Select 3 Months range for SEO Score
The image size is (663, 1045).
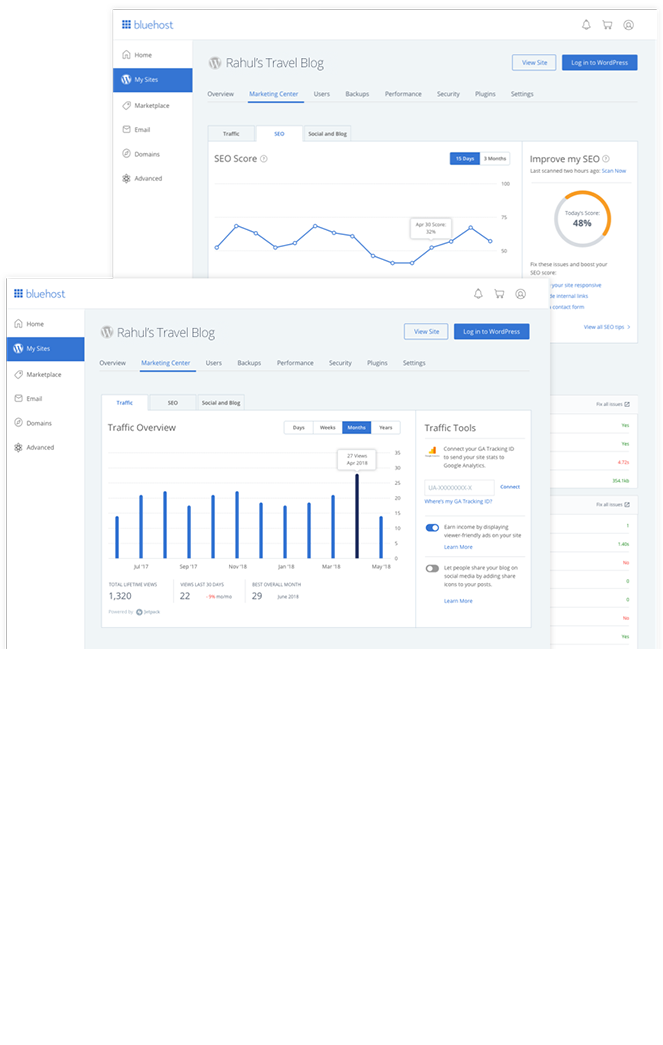495,159
